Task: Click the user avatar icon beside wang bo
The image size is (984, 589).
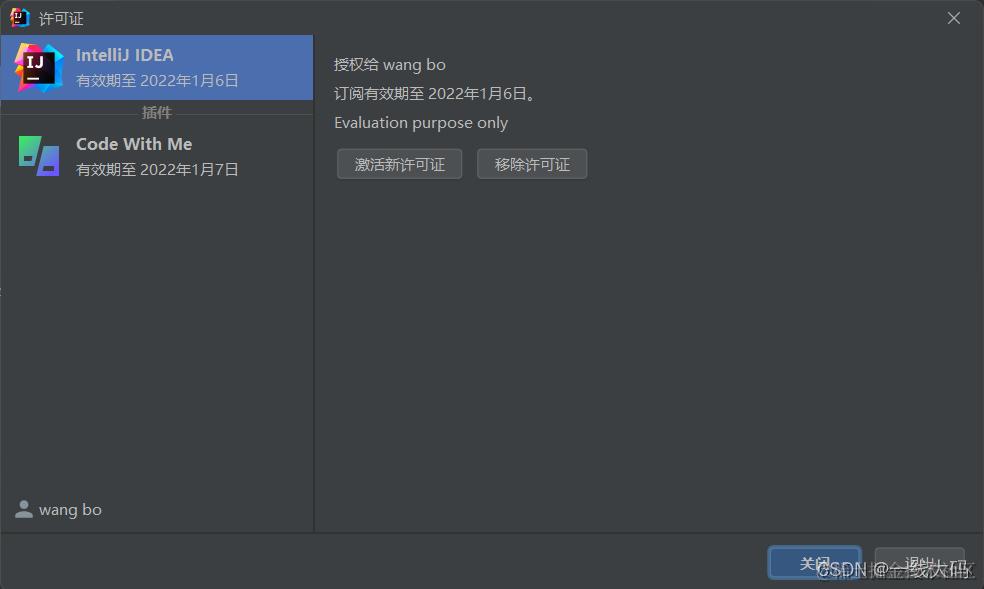Action: 24,509
